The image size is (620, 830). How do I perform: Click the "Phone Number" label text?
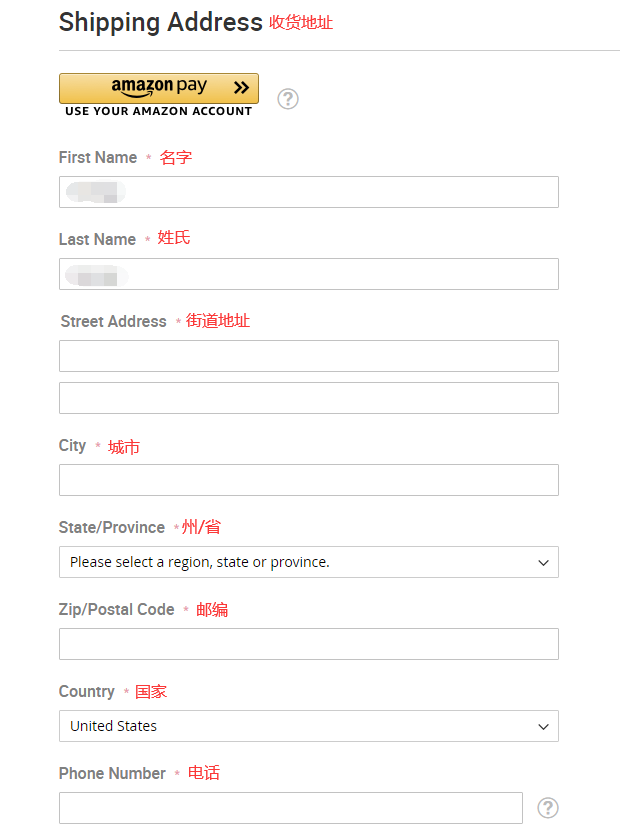pyautogui.click(x=112, y=773)
